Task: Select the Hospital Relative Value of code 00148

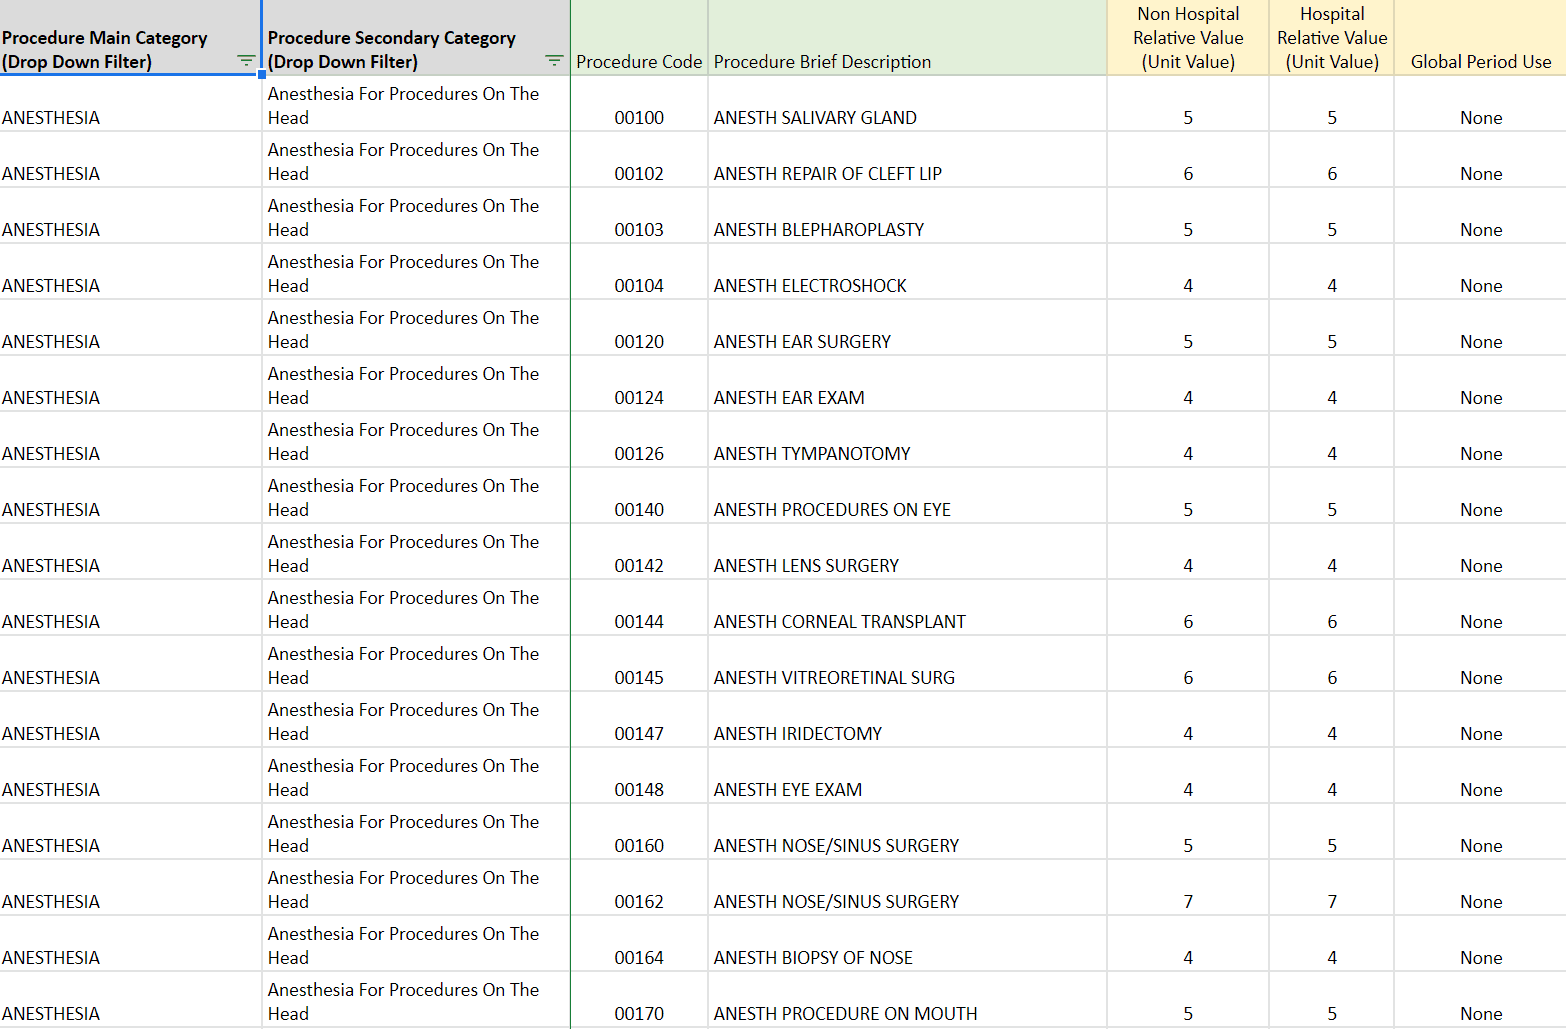Action: click(1331, 789)
